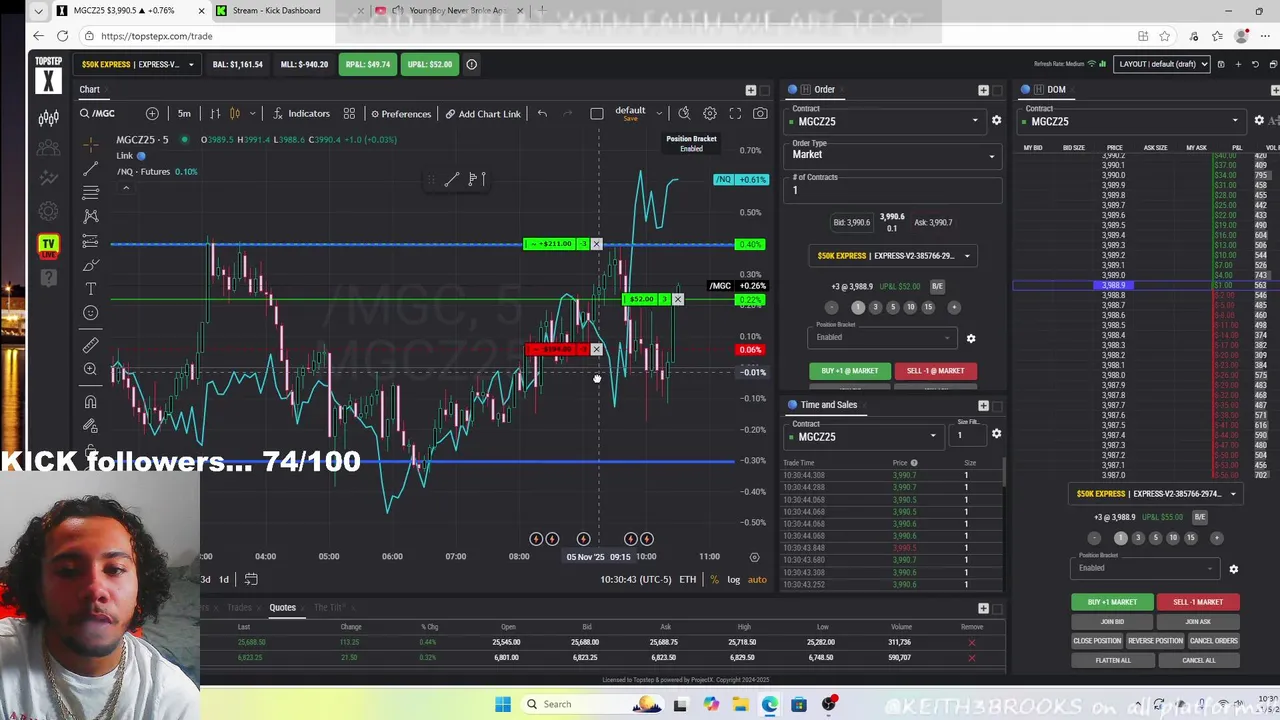The width and height of the screenshot is (1280, 720).
Task: Open DOM position bracket settings gear
Action: click(1233, 569)
